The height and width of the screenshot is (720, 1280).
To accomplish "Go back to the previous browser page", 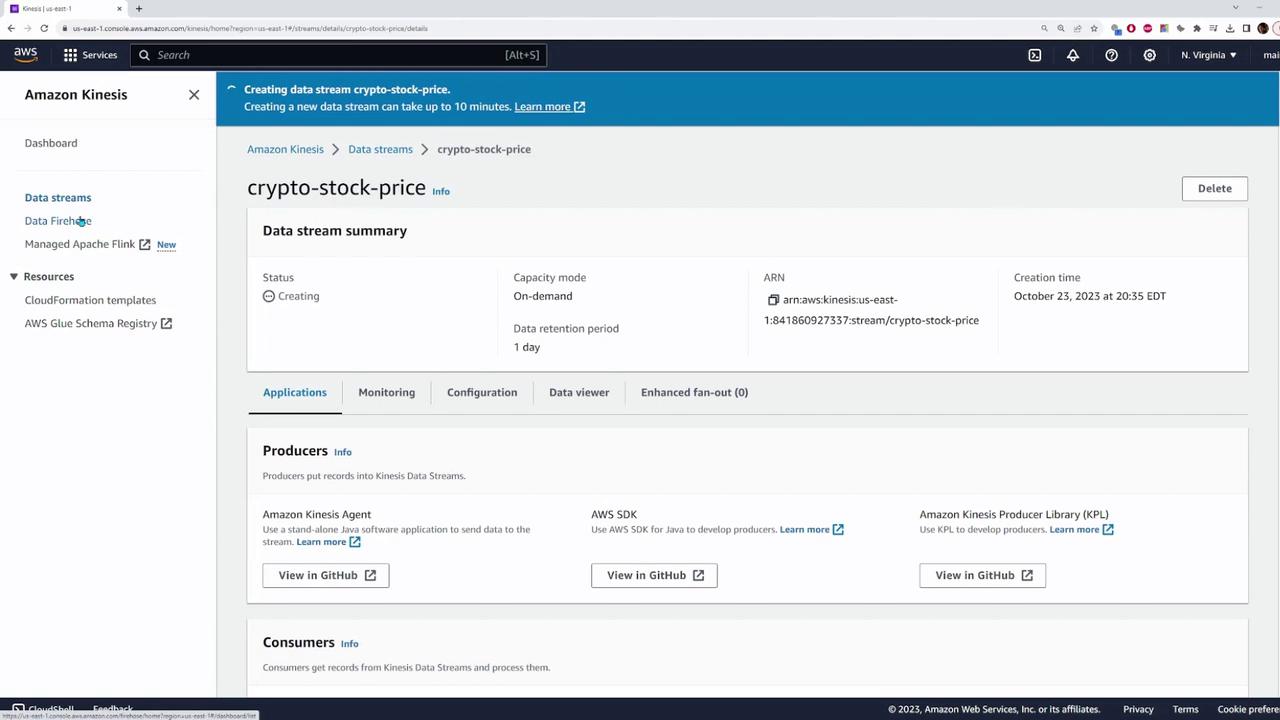I will click(x=11, y=28).
